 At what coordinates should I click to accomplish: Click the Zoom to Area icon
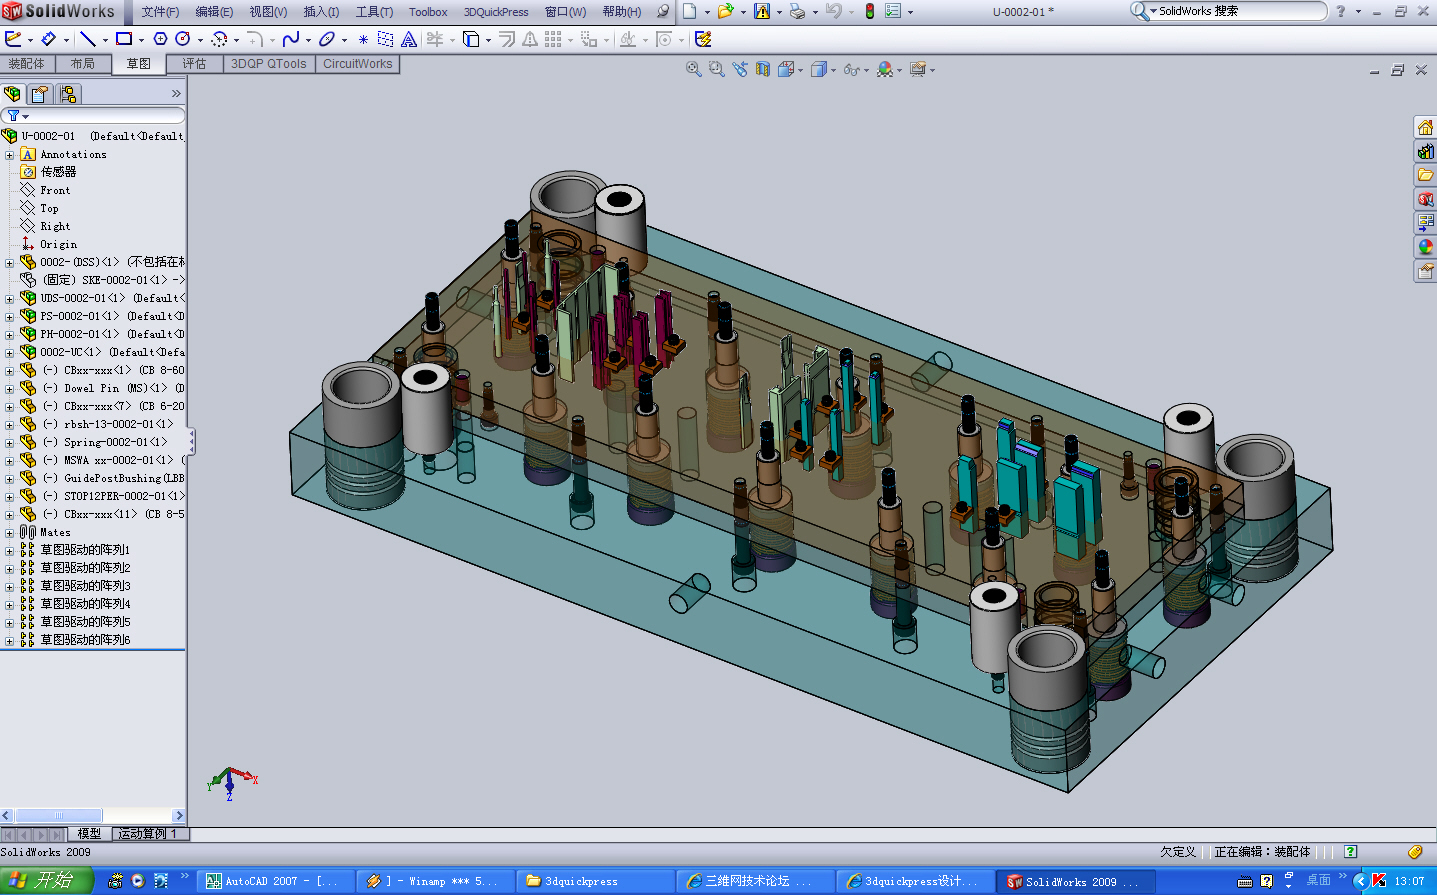click(717, 69)
